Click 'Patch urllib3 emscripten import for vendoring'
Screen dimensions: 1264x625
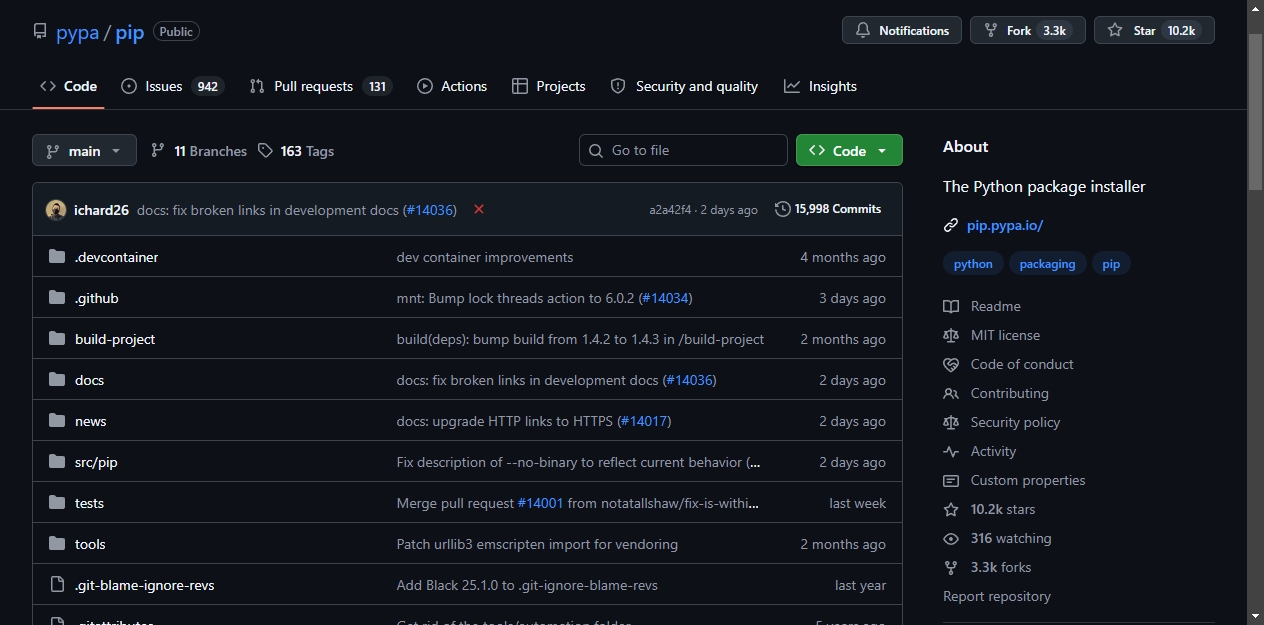pyautogui.click(x=537, y=544)
